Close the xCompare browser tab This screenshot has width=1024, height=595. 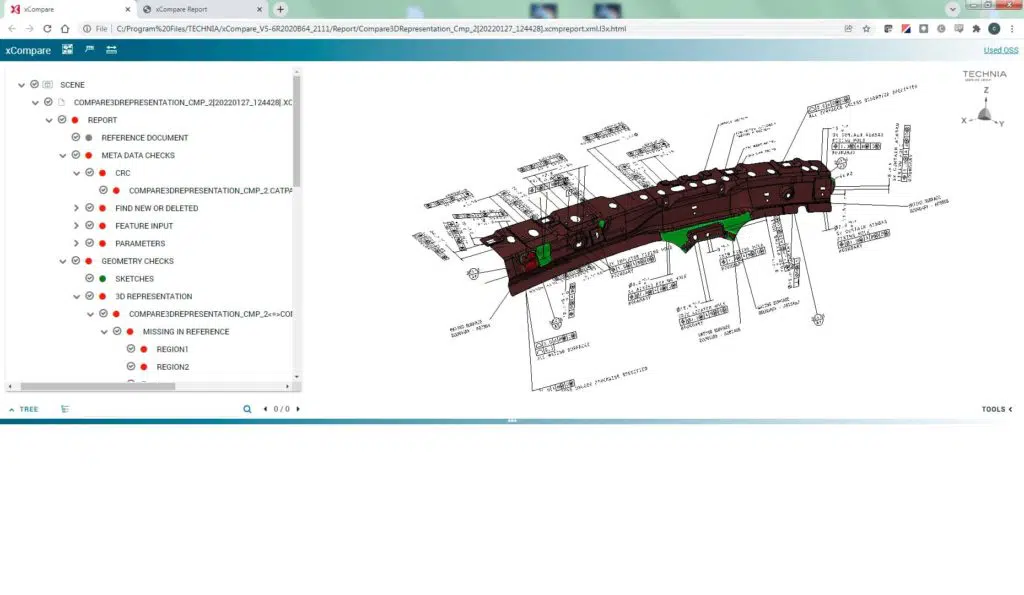(x=127, y=9)
